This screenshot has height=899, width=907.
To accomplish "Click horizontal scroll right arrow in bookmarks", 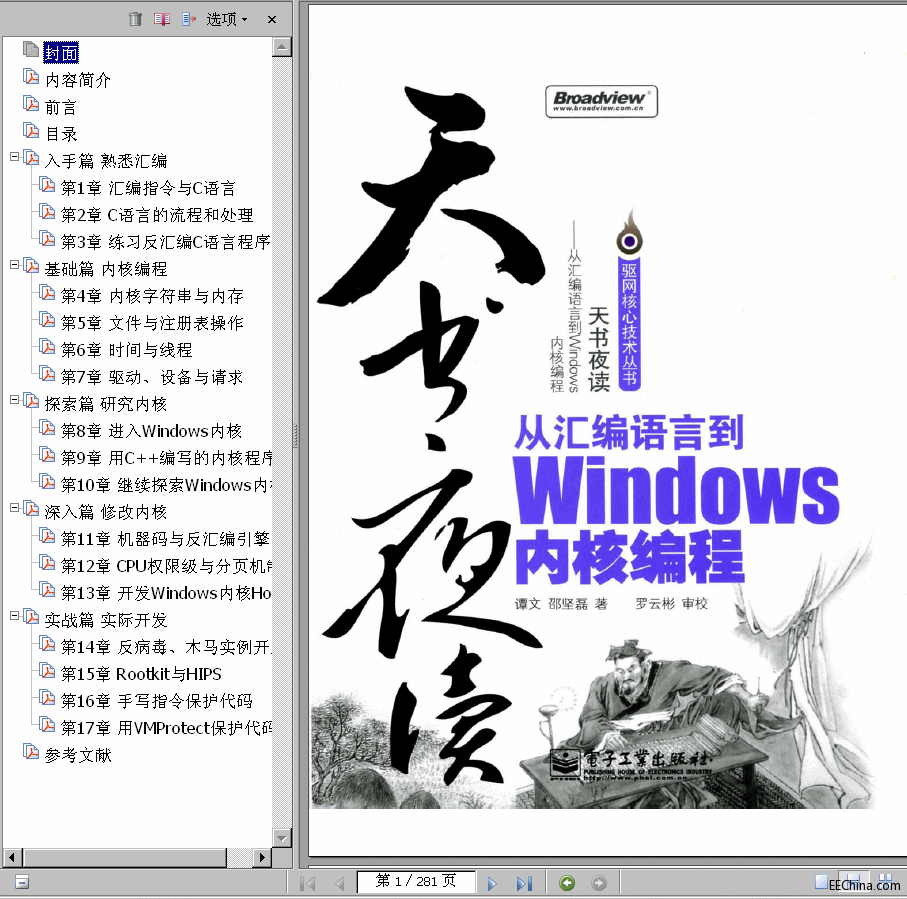I will (262, 857).
